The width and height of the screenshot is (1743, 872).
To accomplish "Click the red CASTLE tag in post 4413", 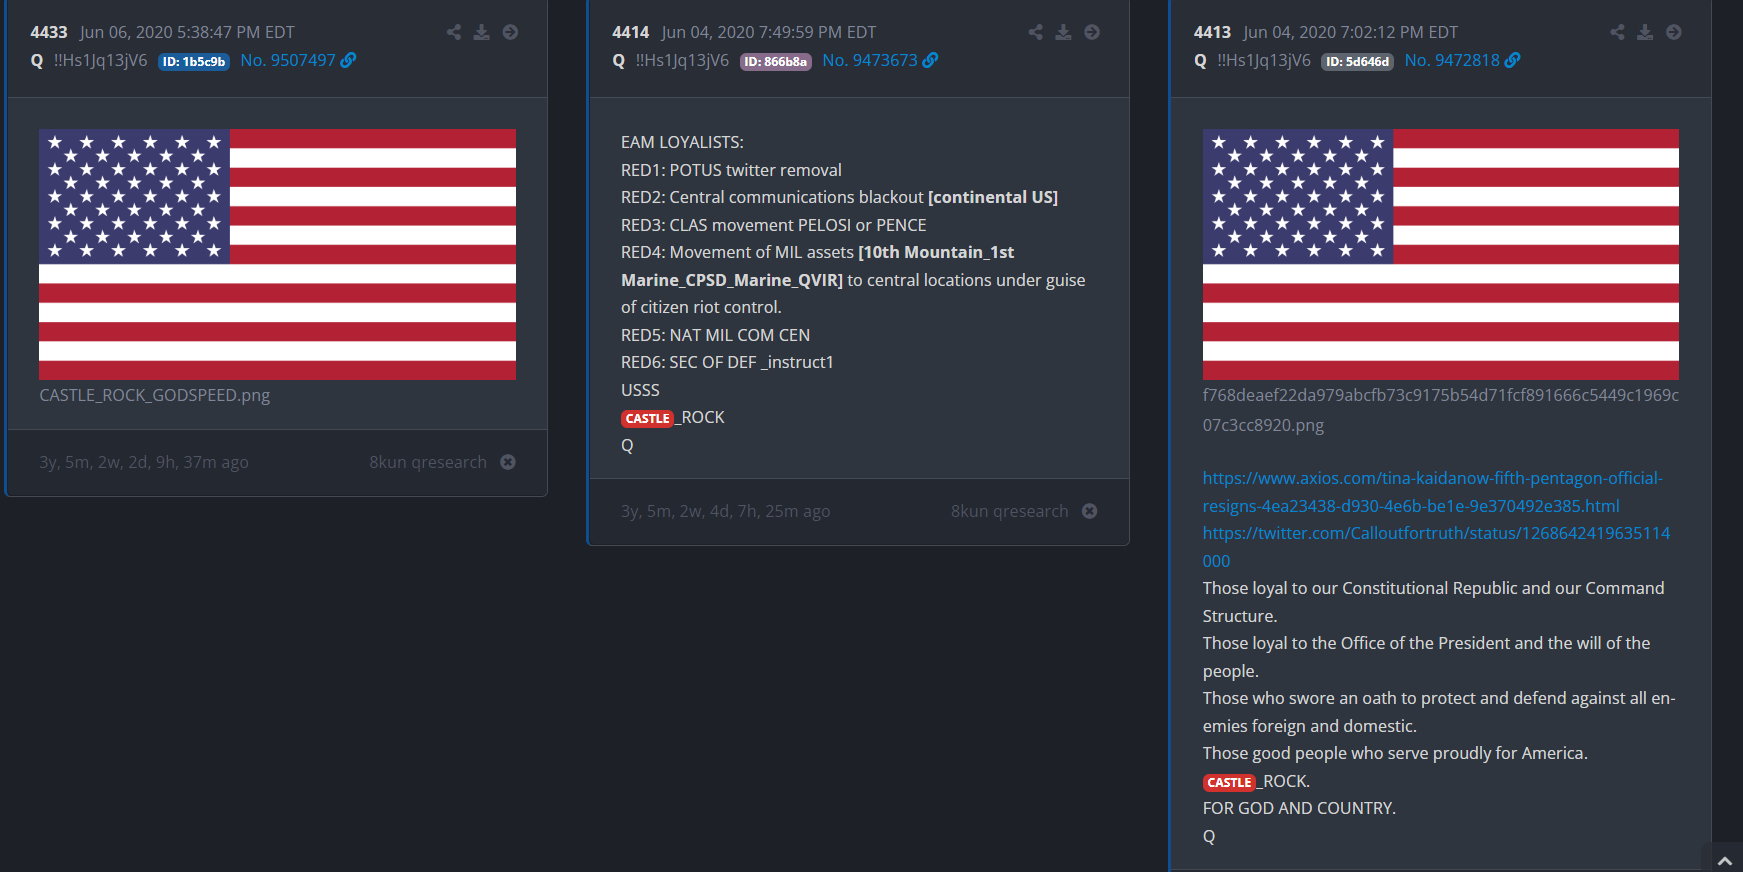I will (x=1229, y=782).
